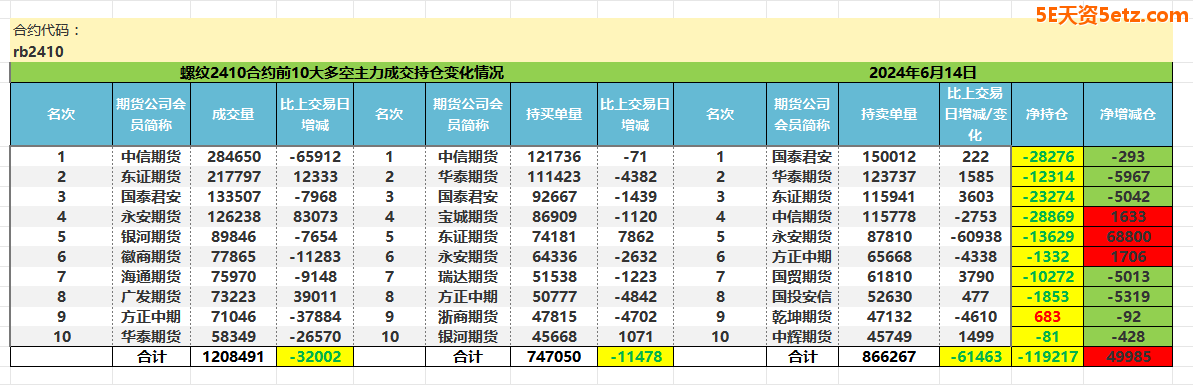Image resolution: width=1193 pixels, height=385 pixels.
Task: Select the 比上交易日增减/变化 header cell
Action: click(976, 114)
